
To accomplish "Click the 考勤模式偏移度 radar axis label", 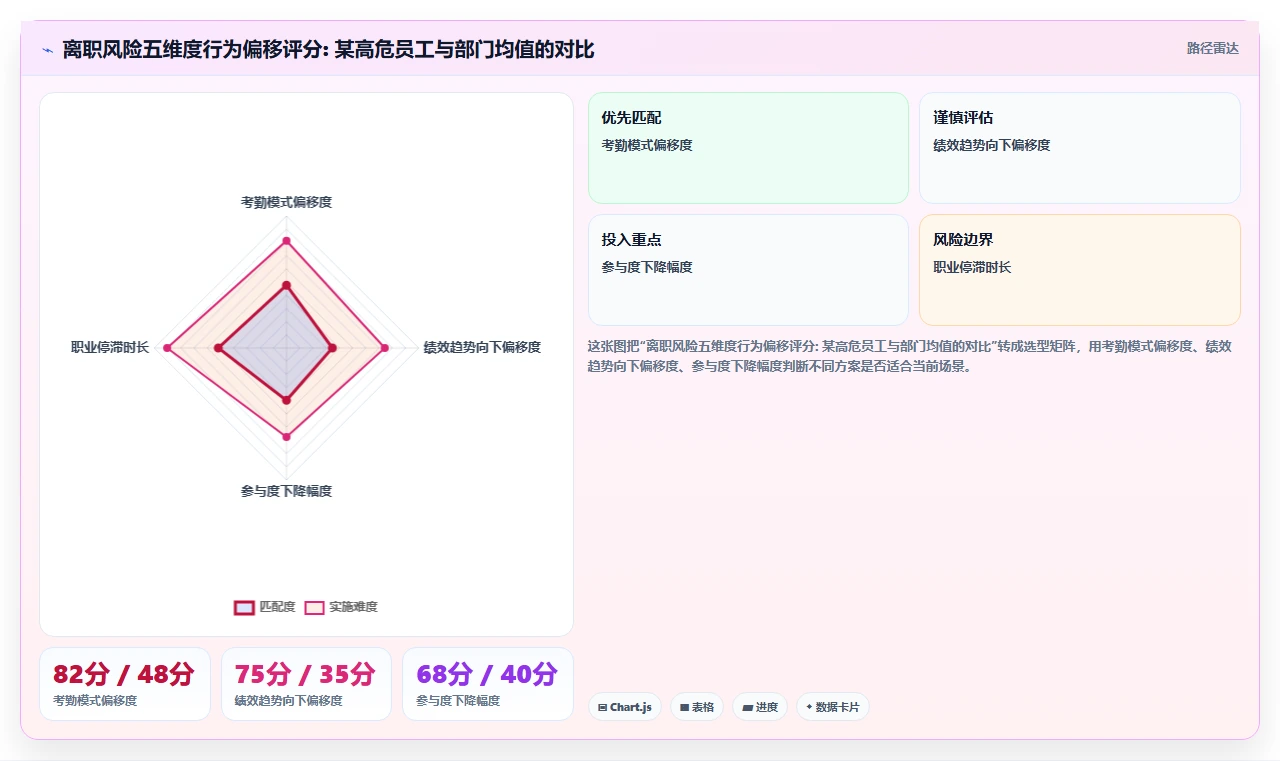I will tap(286, 202).
